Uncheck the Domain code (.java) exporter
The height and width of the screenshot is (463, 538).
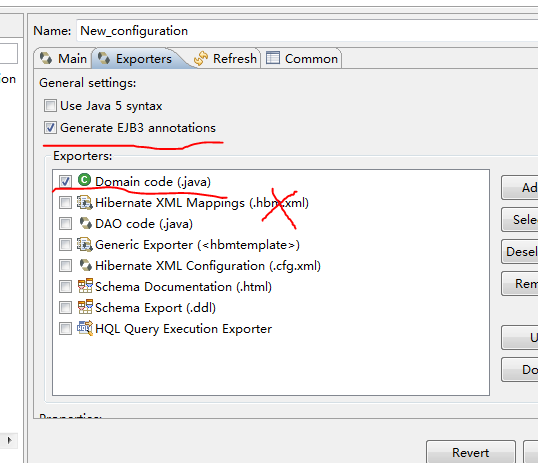pos(65,182)
